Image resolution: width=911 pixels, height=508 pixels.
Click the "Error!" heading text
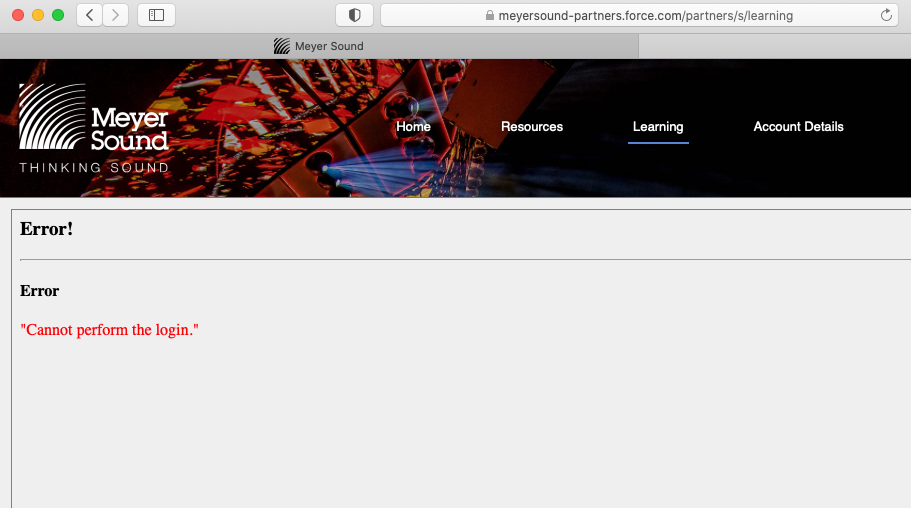[x=46, y=229]
